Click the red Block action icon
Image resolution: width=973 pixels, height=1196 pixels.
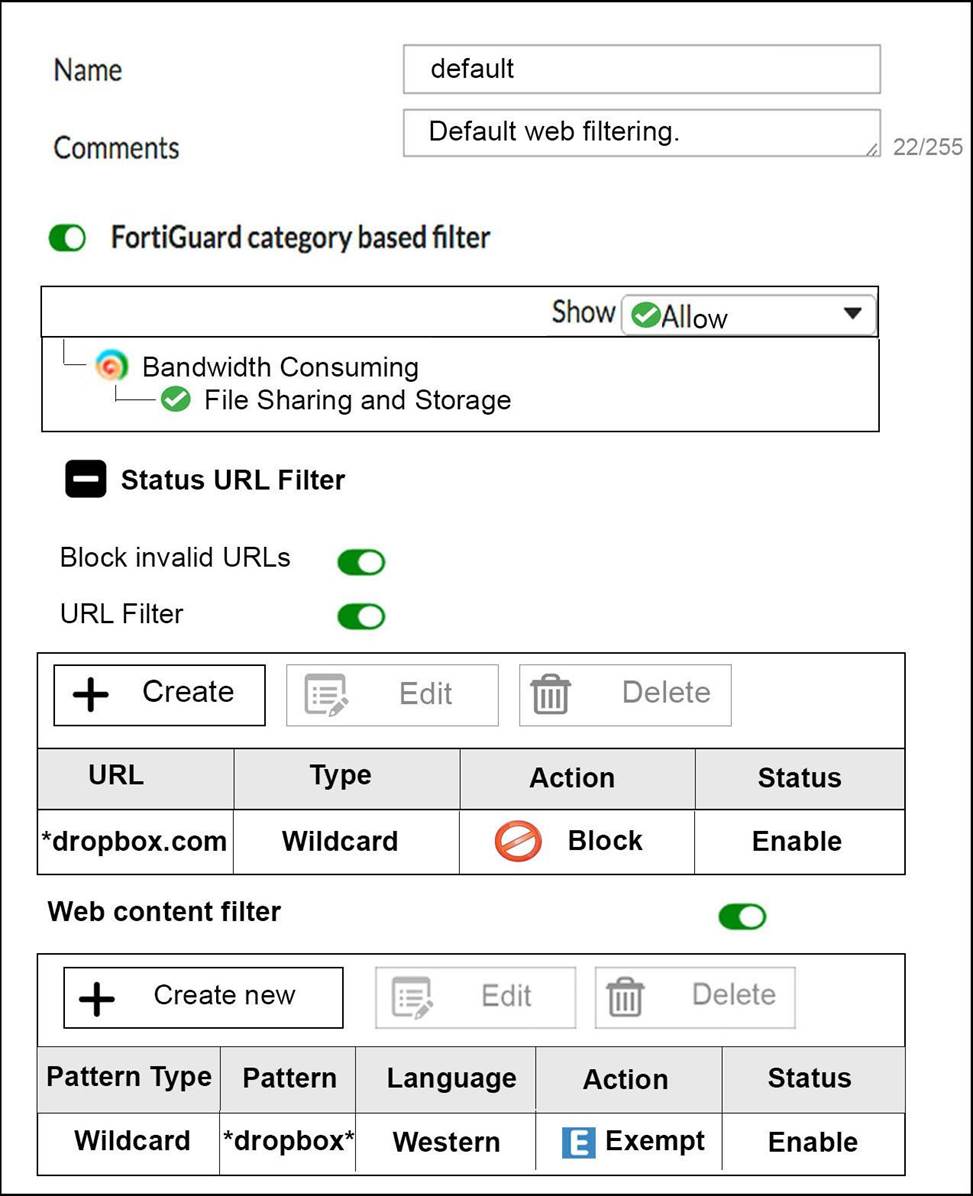pos(518,841)
